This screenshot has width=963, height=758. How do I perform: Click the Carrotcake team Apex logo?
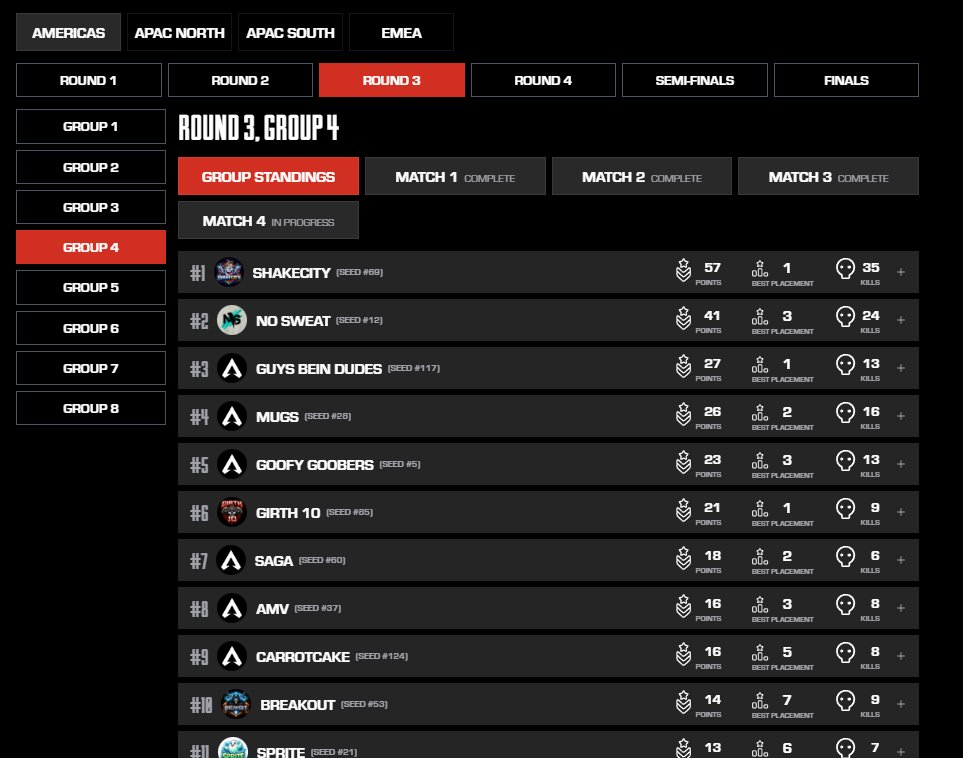point(232,655)
